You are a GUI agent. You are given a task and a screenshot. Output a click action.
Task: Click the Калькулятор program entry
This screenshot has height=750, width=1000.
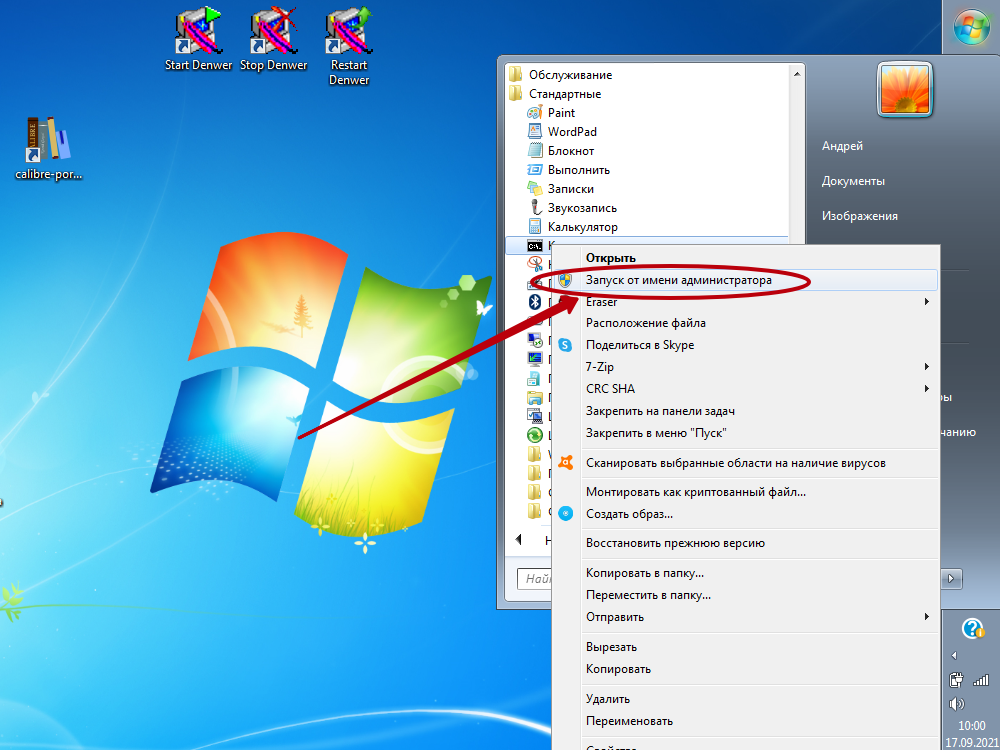pos(582,227)
